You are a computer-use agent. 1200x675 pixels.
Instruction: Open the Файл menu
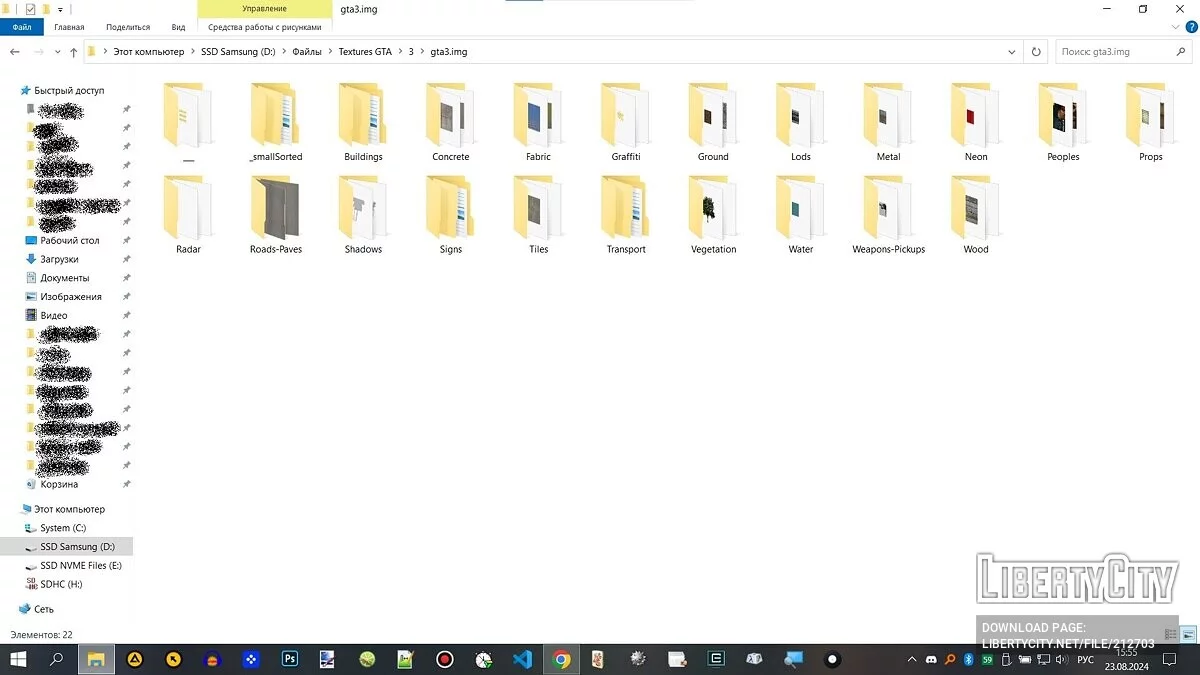[x=22, y=27]
